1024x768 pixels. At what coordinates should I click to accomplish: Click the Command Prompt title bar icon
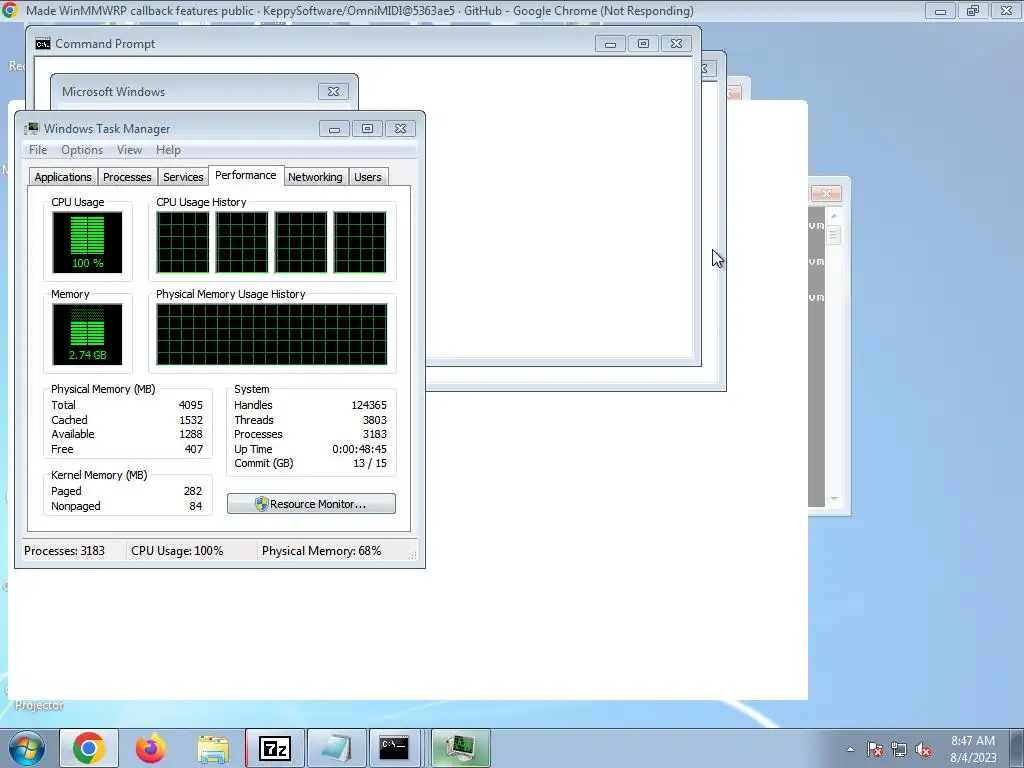43,44
